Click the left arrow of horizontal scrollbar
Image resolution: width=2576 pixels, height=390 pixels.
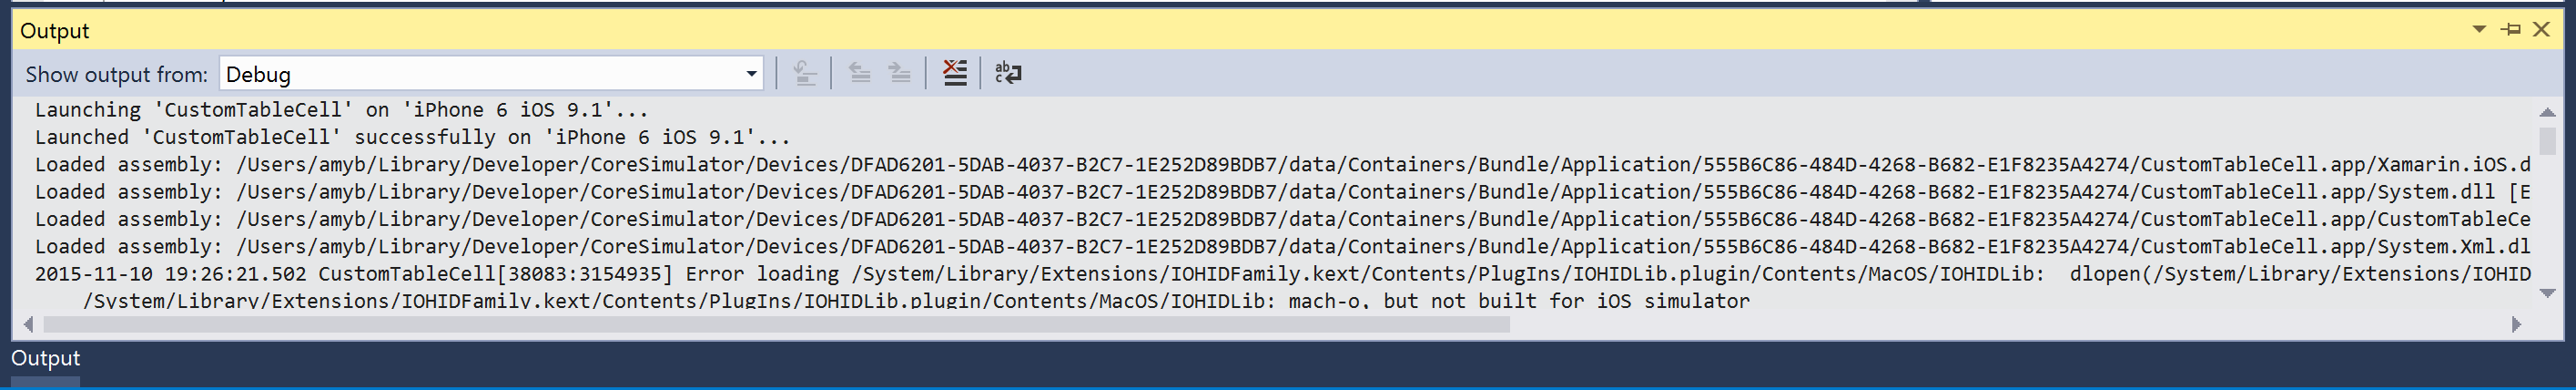28,324
